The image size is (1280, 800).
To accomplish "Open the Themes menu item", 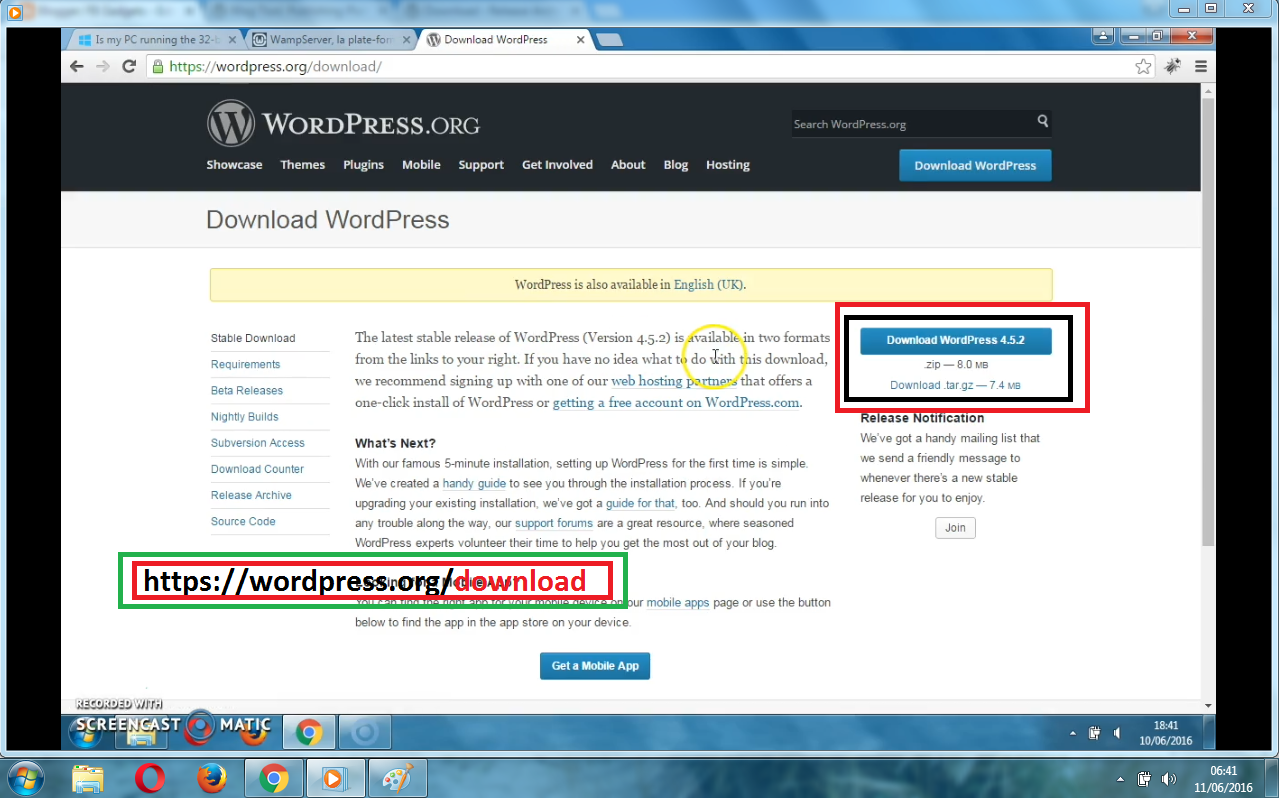I will (303, 165).
